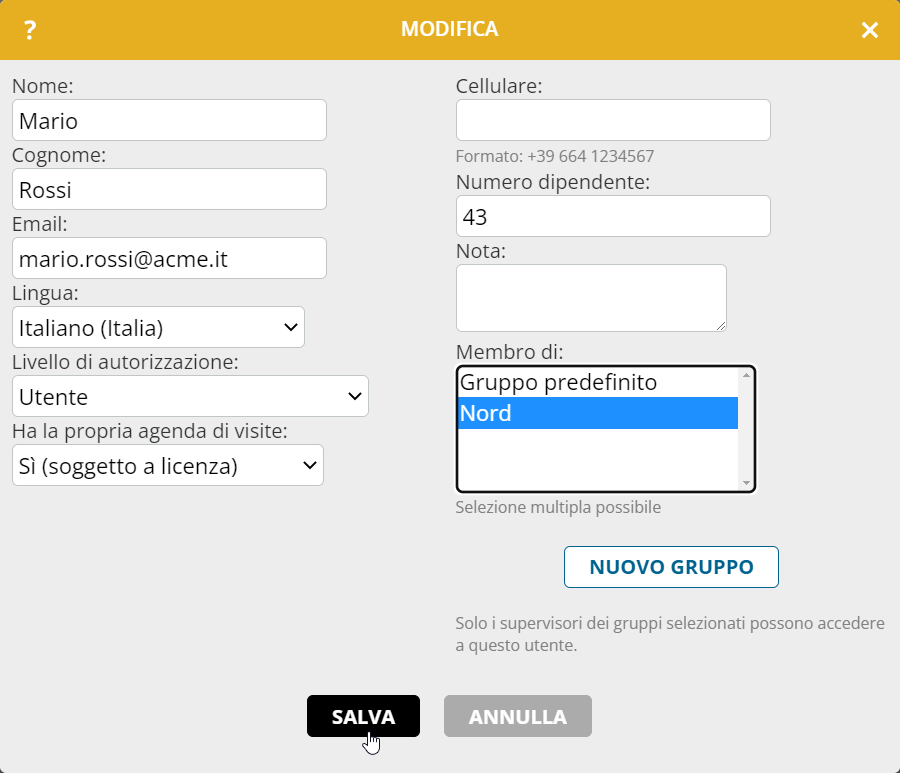Image resolution: width=900 pixels, height=773 pixels.
Task: Click the scroll down arrow in Membro di list
Action: 746,483
